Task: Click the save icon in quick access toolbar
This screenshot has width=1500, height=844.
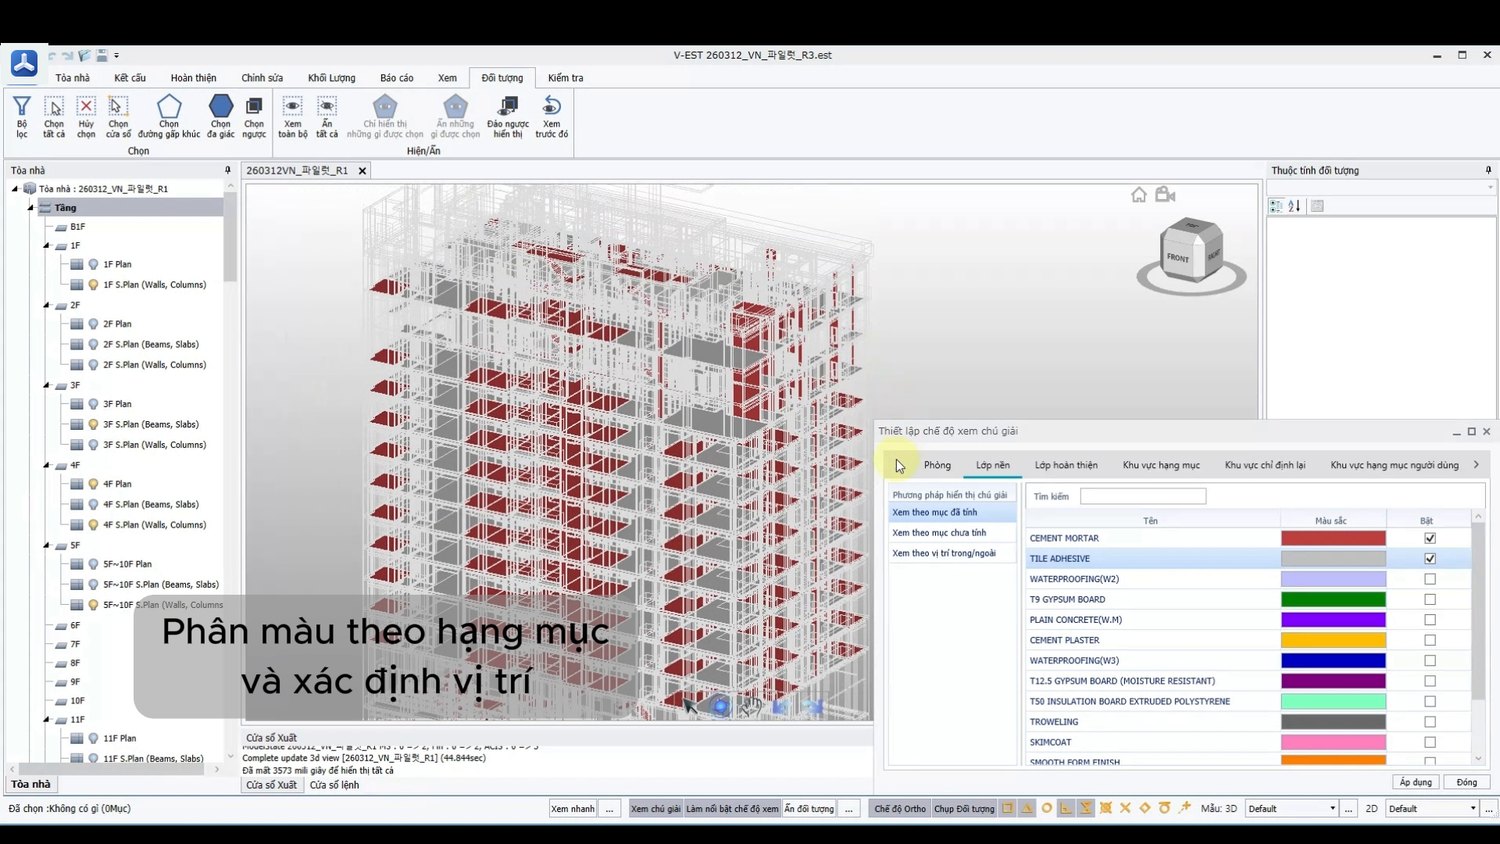Action: [101, 55]
